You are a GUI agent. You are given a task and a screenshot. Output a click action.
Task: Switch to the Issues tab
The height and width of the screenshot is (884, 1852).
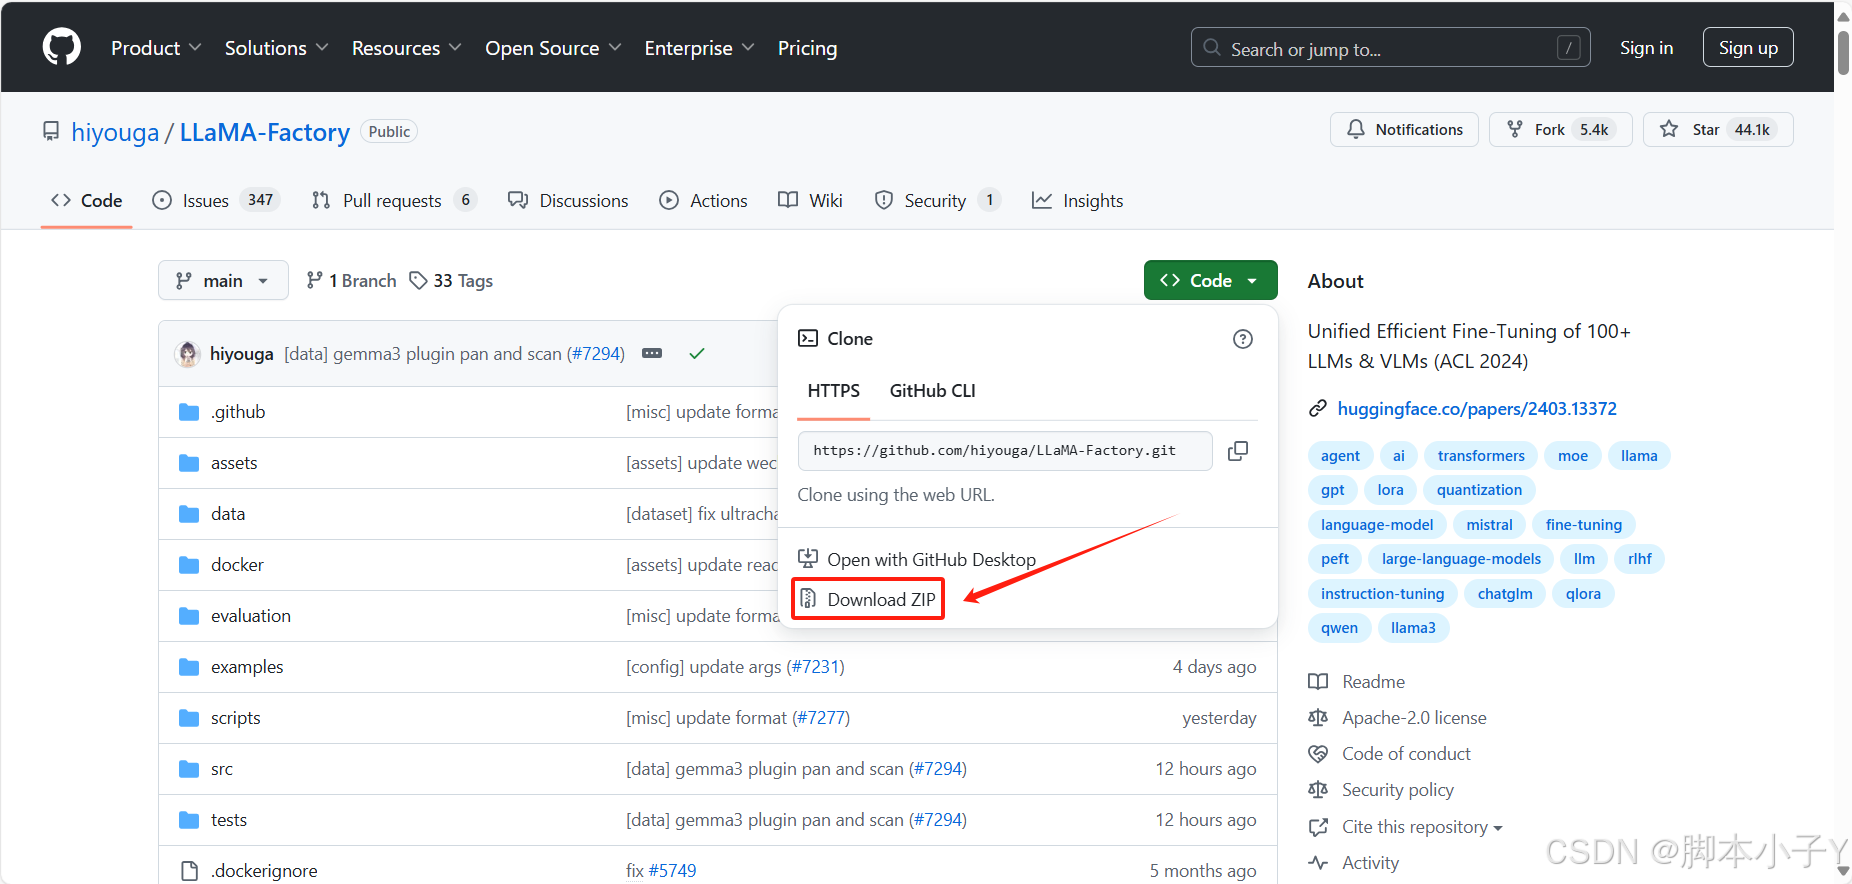pos(215,201)
